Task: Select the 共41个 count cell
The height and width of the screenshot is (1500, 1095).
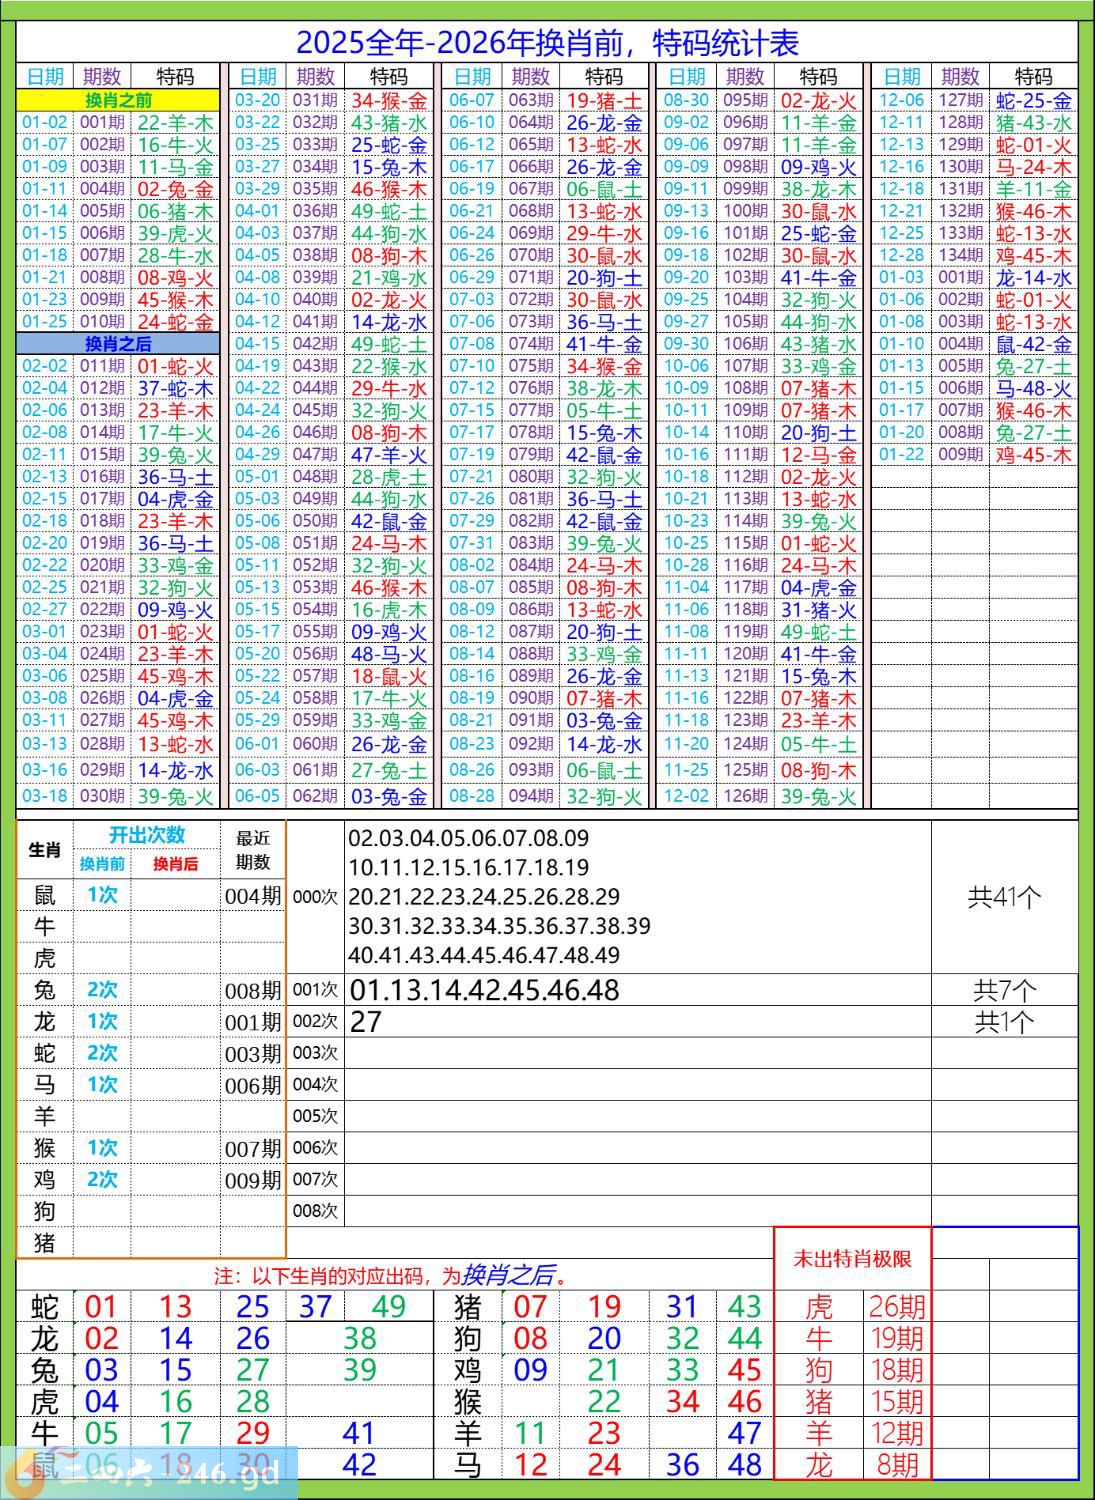Action: pyautogui.click(x=1004, y=897)
